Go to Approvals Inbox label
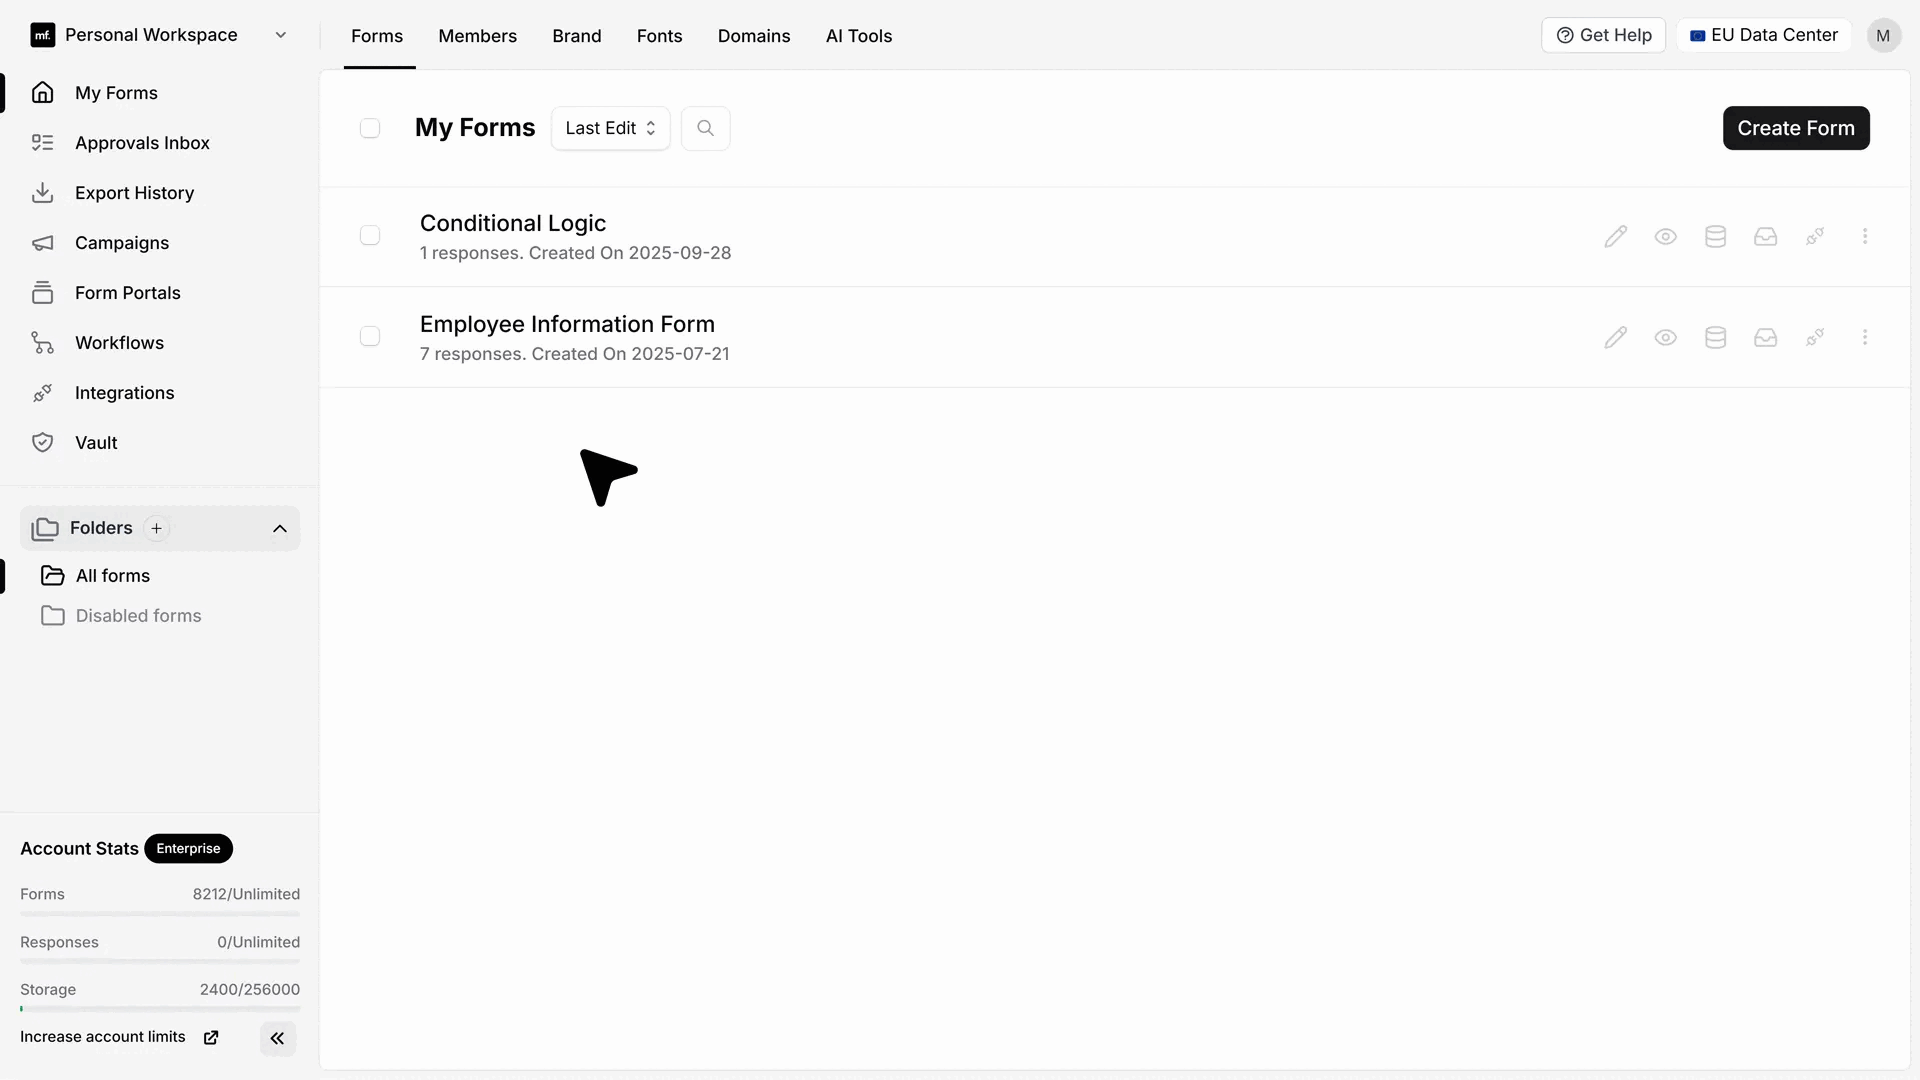The height and width of the screenshot is (1080, 1920). pyautogui.click(x=142, y=143)
